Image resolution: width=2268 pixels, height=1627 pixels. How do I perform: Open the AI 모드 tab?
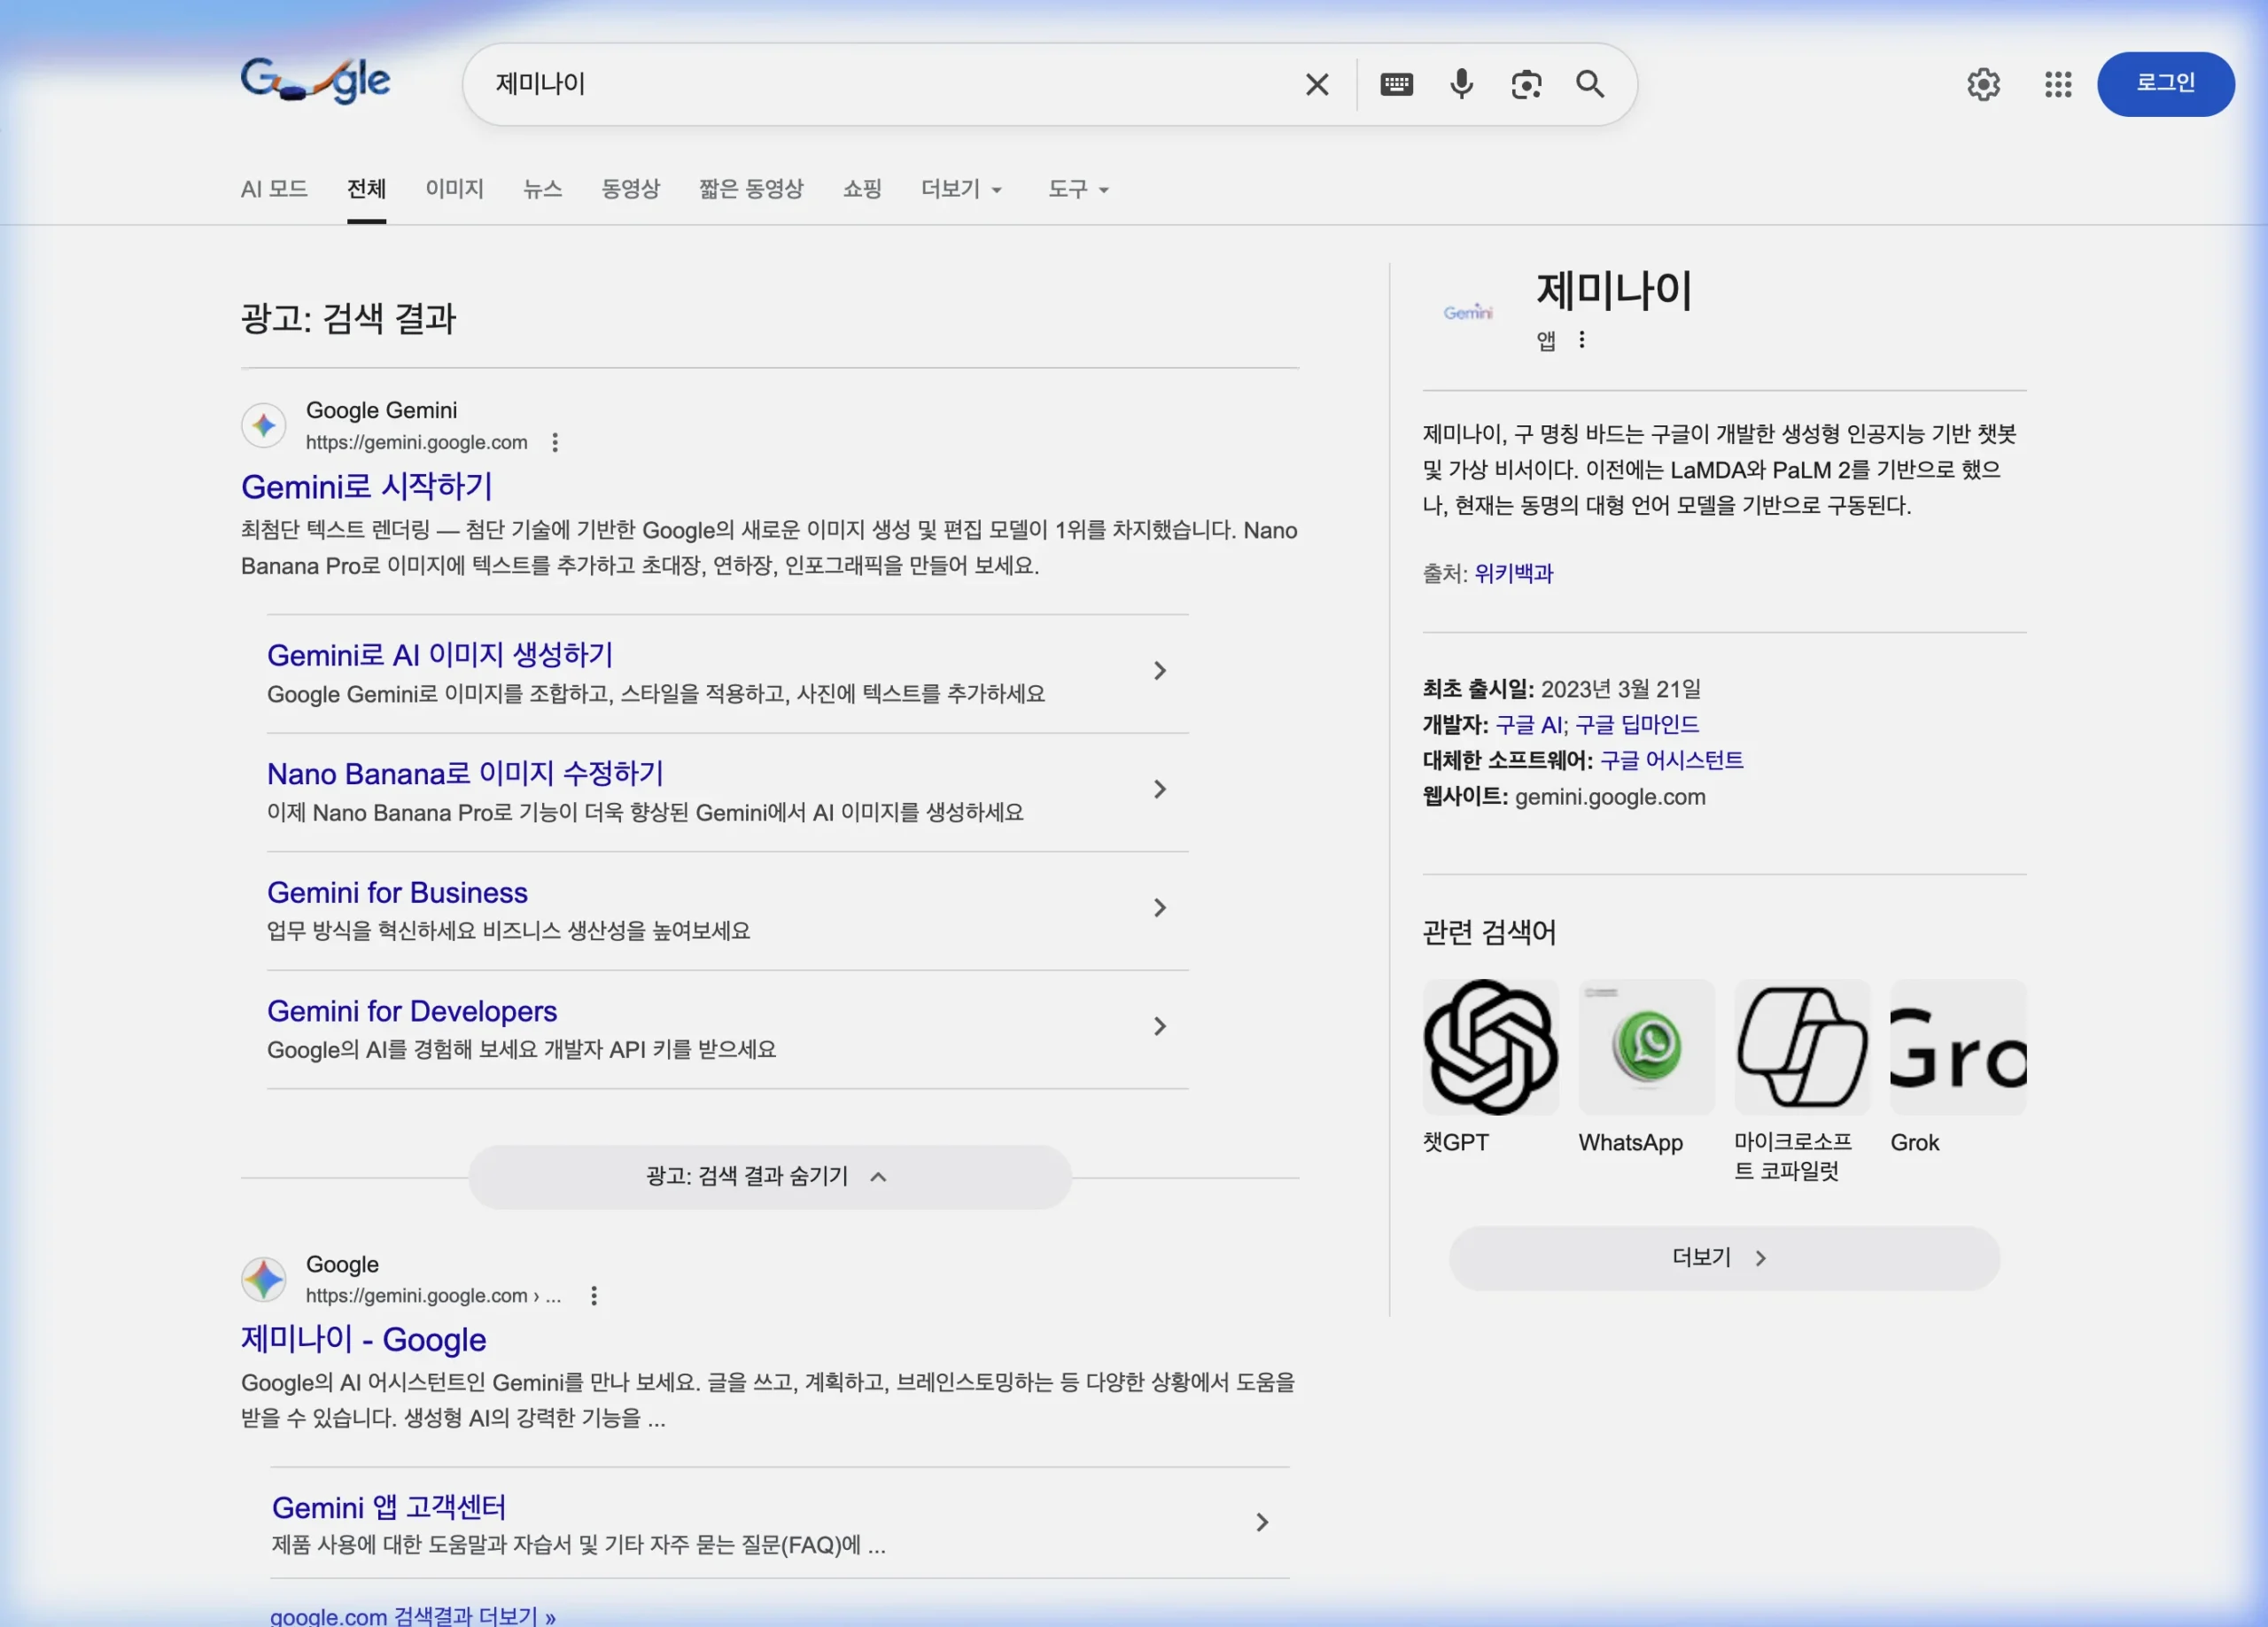tap(273, 189)
